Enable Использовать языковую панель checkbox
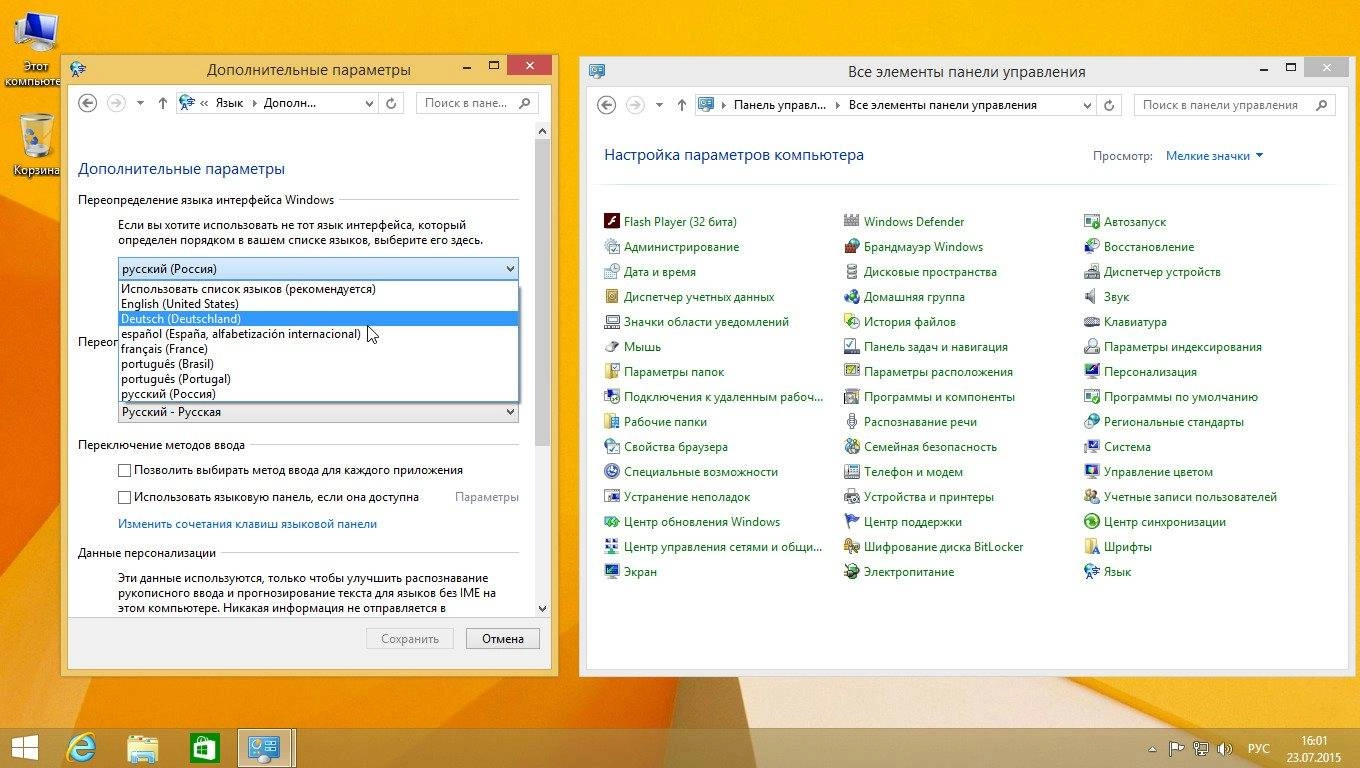Viewport: 1360px width, 768px height. [125, 497]
